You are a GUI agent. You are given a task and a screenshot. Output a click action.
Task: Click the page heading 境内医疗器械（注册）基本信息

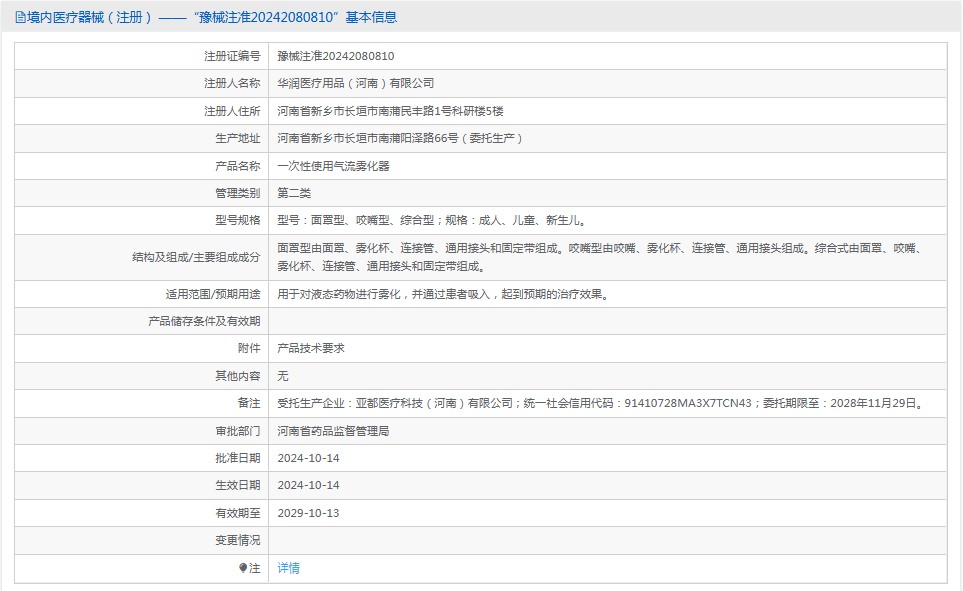212,17
